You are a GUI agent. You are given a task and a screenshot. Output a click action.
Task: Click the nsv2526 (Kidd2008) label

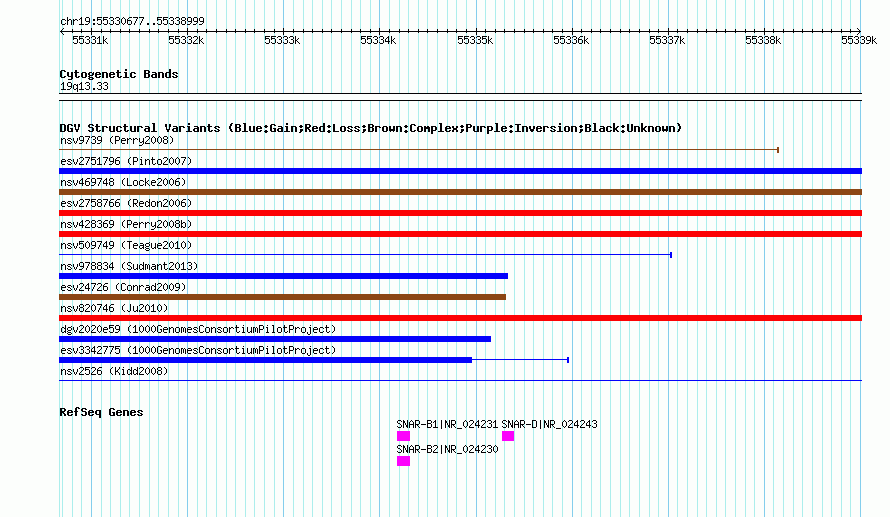click(114, 371)
